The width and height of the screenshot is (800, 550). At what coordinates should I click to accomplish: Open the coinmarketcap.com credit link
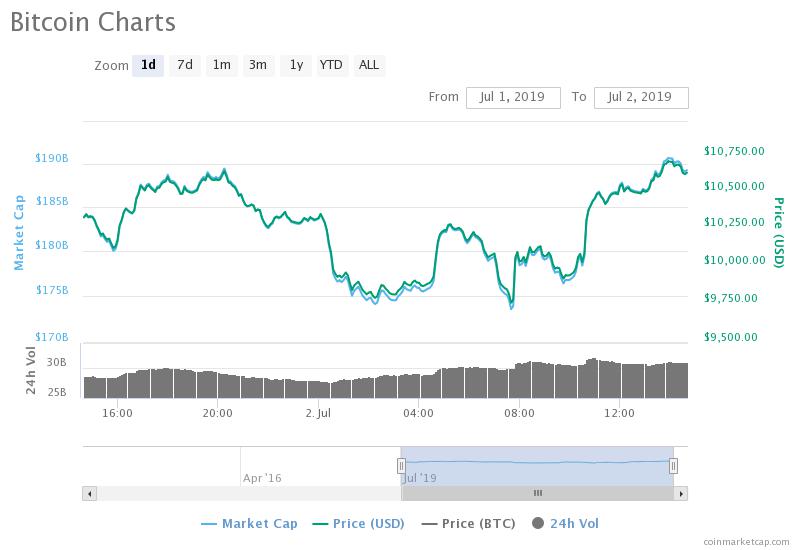point(746,542)
